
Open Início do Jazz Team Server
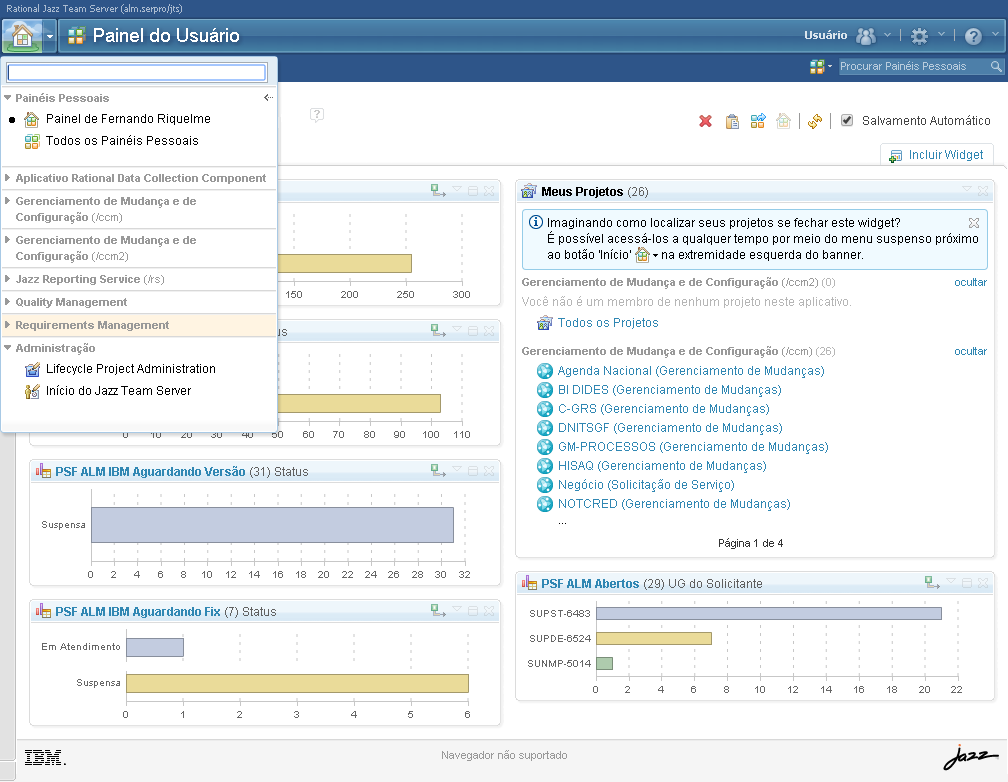(x=118, y=391)
